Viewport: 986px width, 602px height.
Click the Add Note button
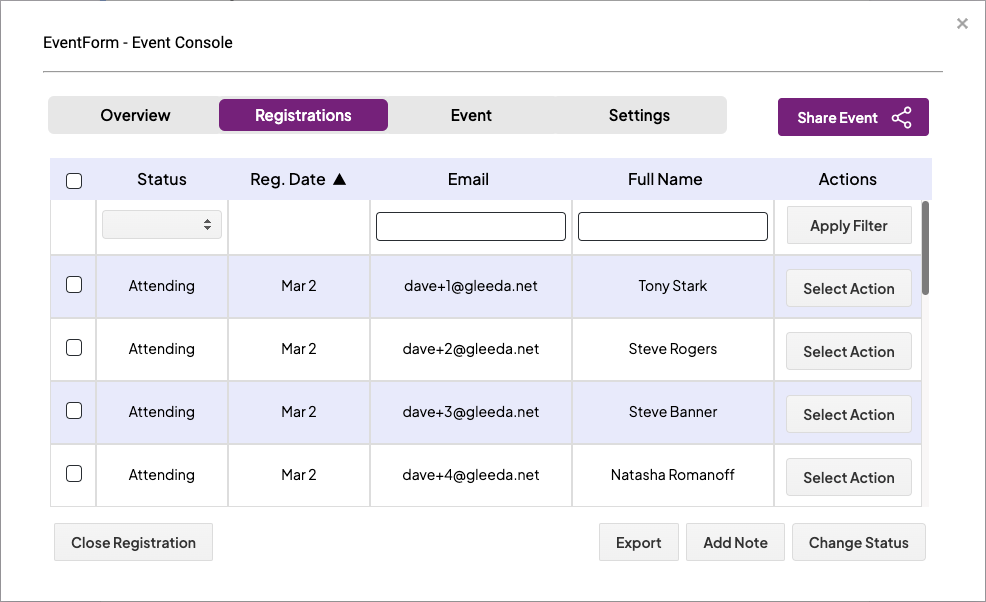coord(735,542)
